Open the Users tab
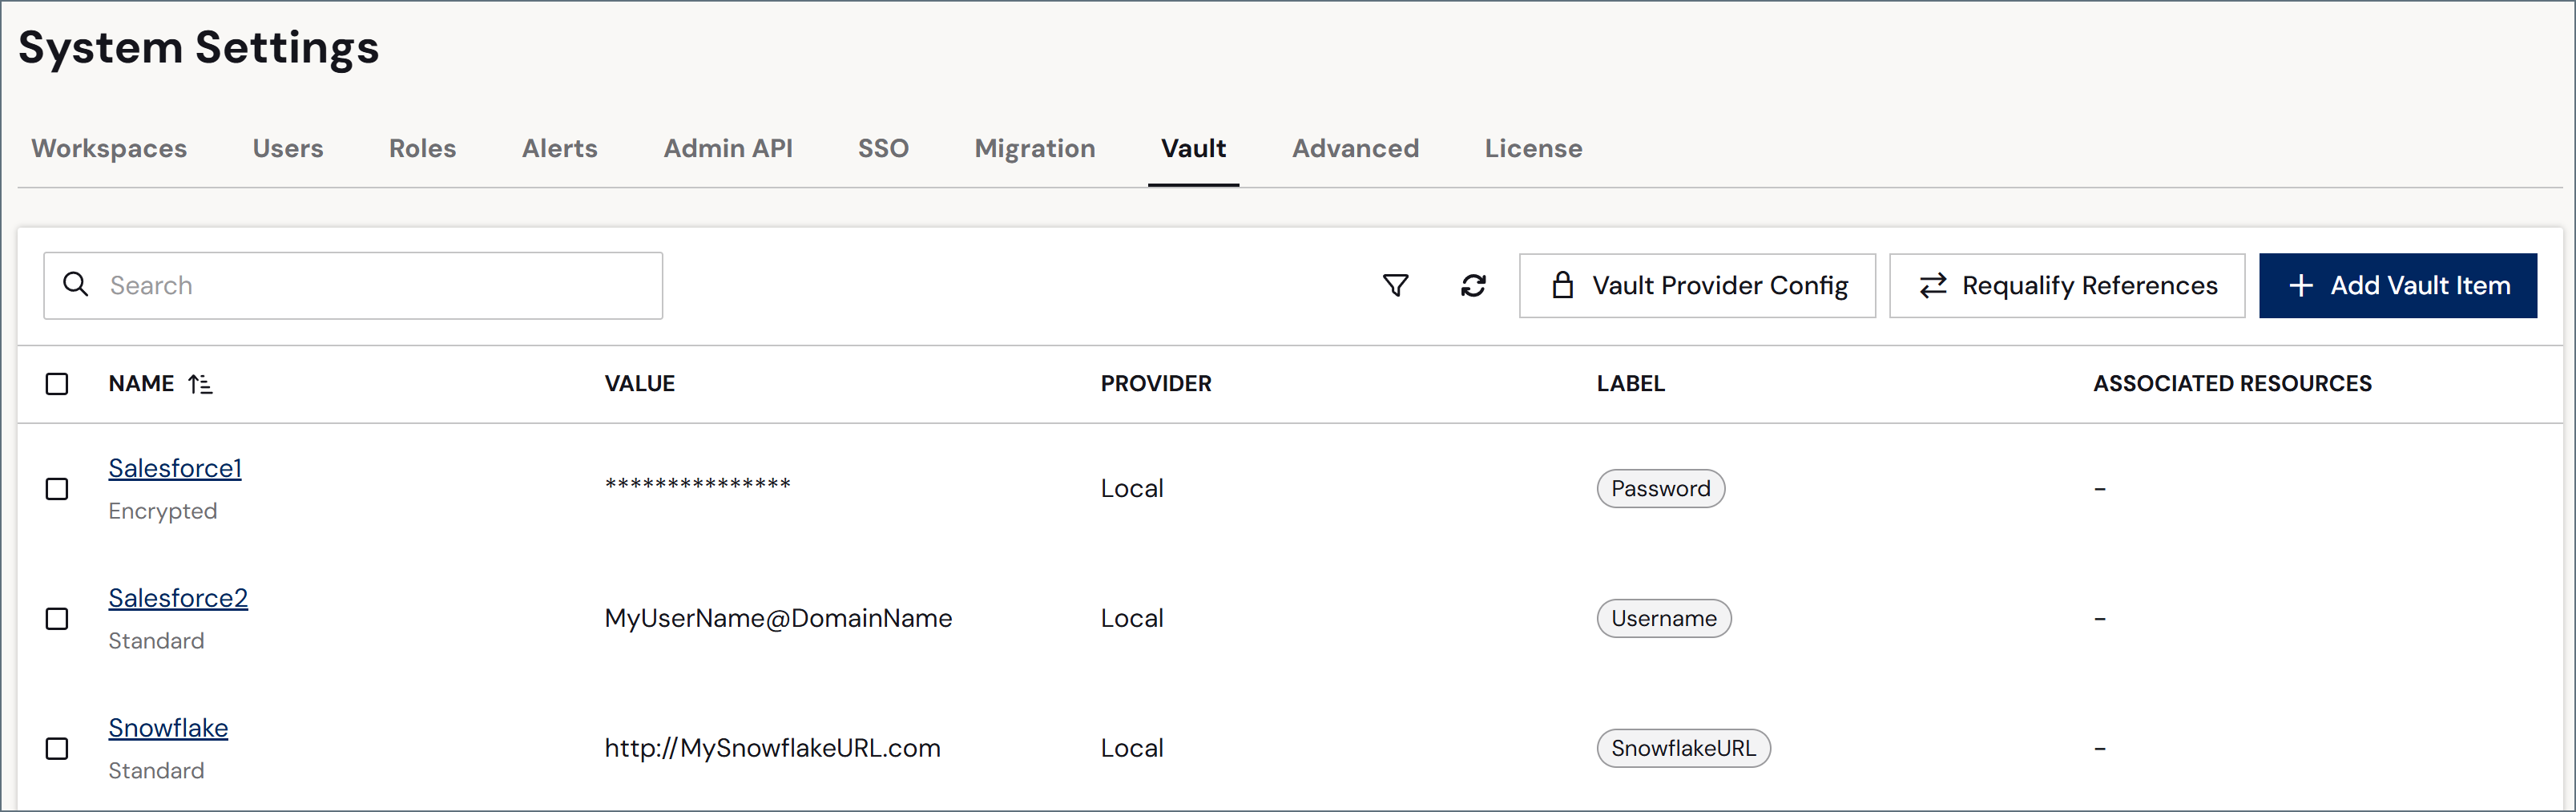 click(x=288, y=149)
